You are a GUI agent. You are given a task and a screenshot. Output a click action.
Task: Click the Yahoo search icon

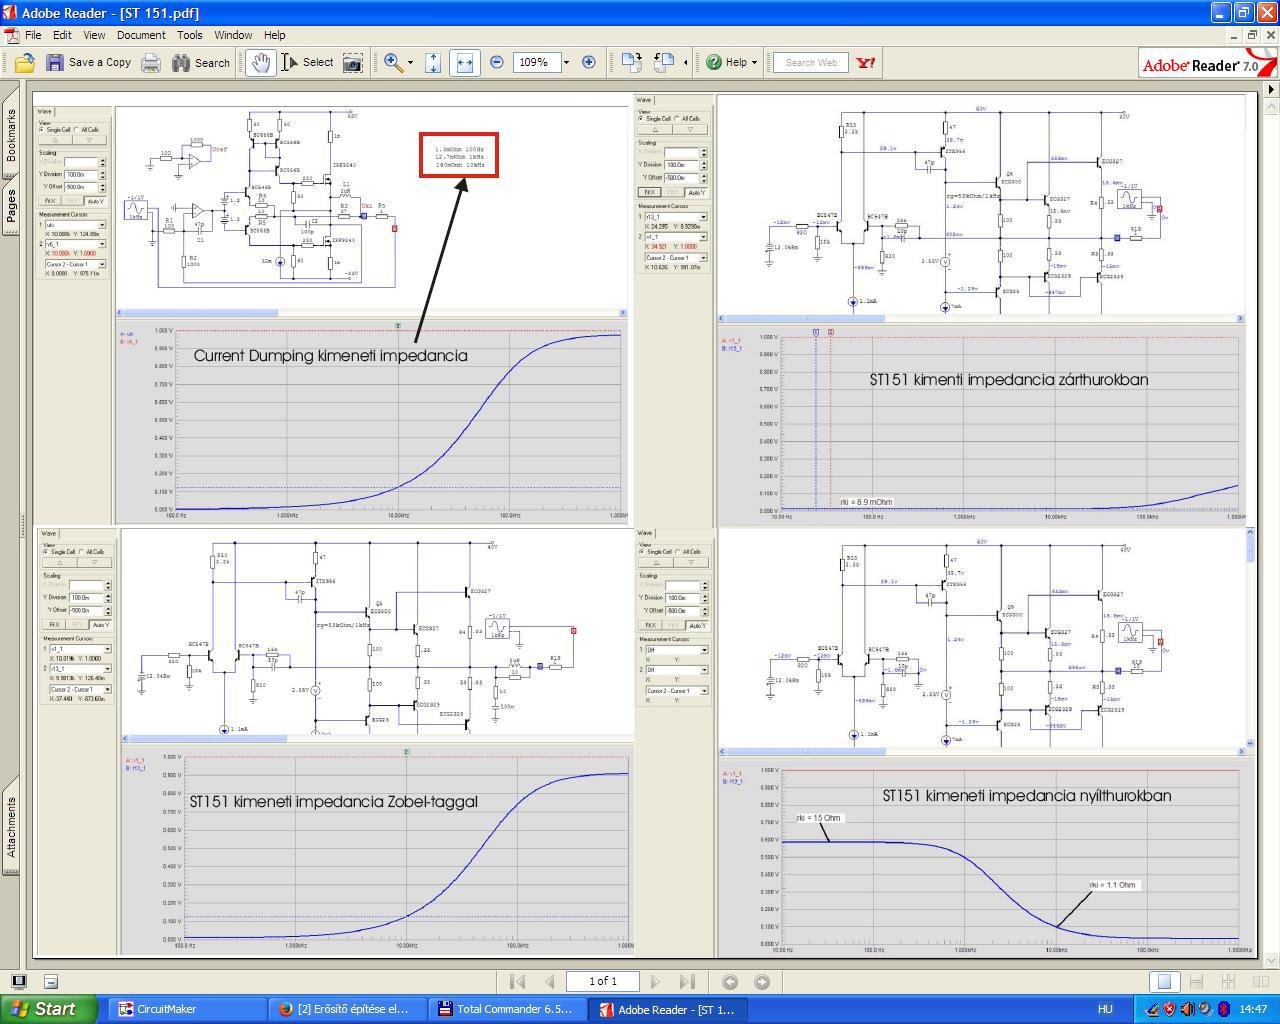pos(866,63)
